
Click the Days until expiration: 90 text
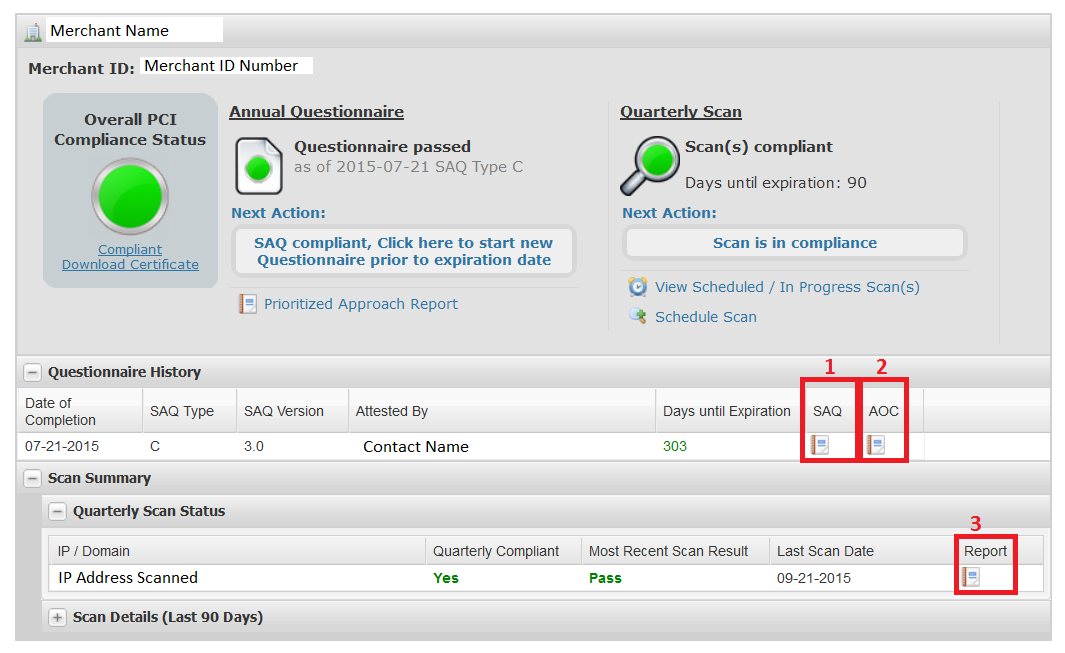pyautogui.click(x=776, y=183)
